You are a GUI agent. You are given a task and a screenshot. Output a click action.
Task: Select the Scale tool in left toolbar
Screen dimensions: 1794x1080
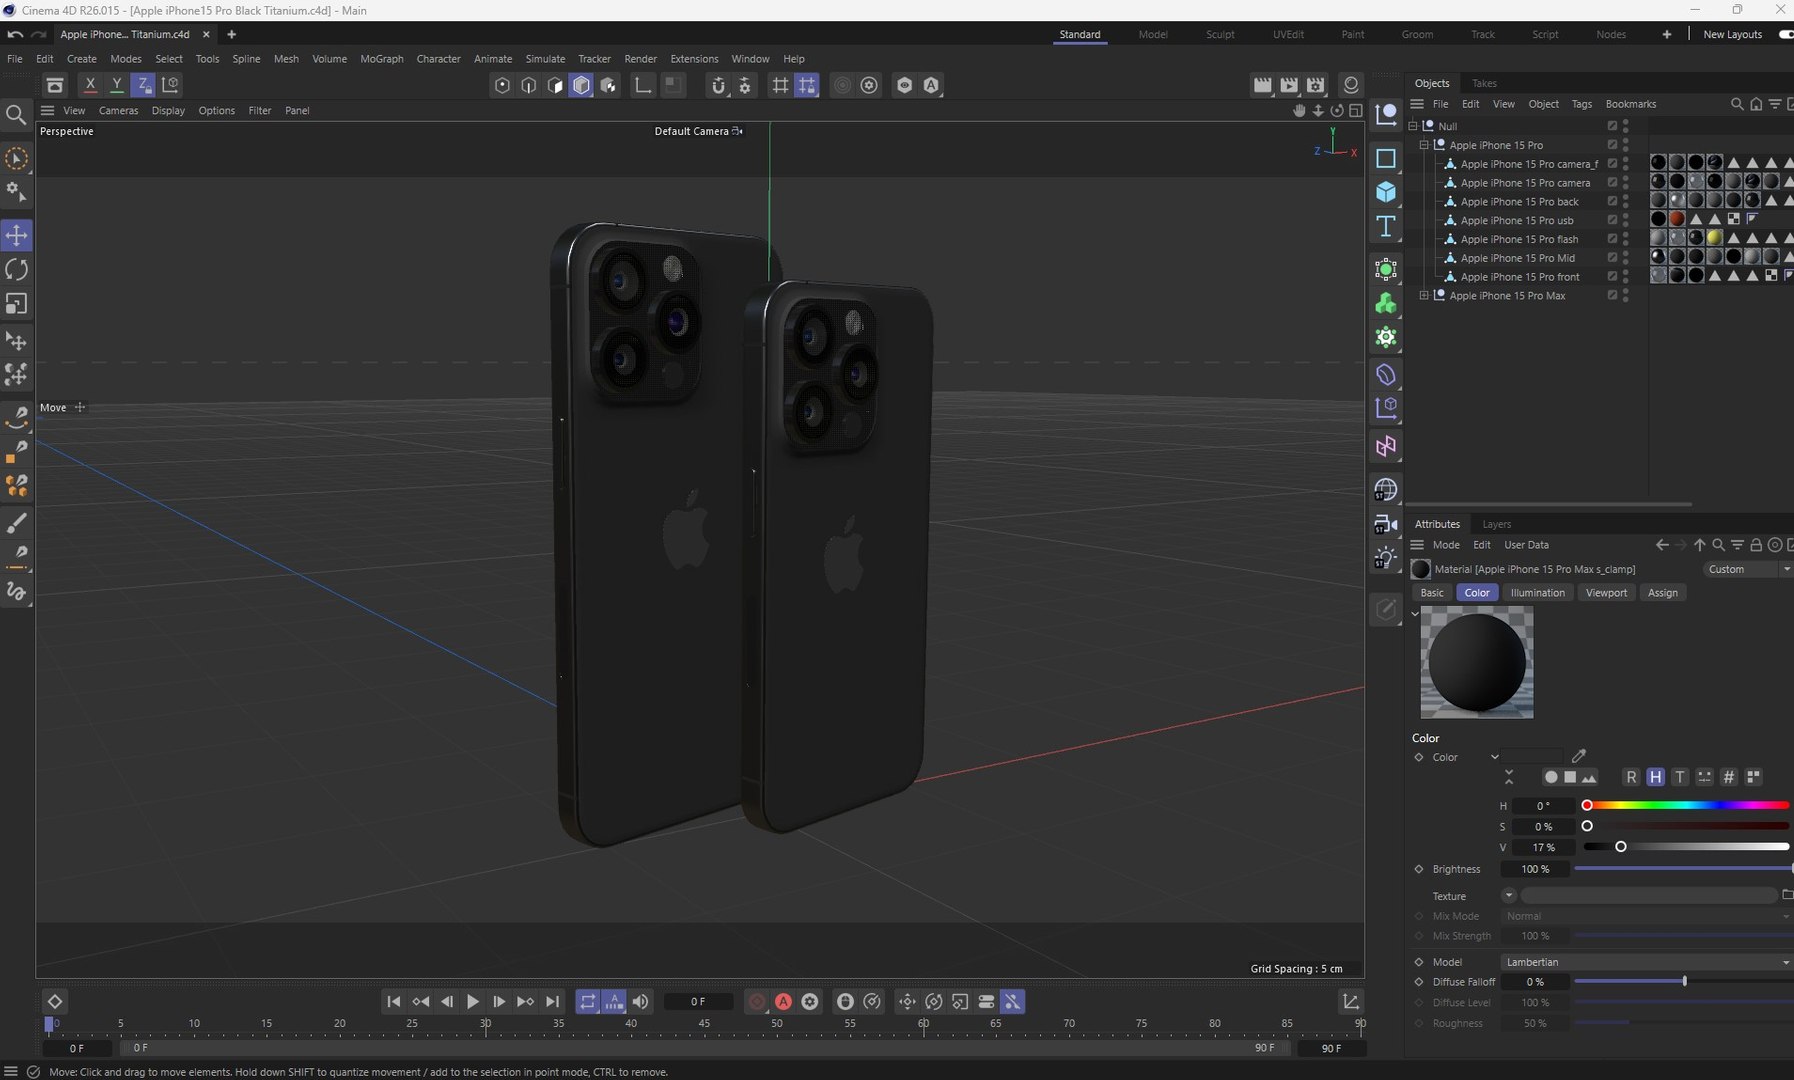point(17,304)
